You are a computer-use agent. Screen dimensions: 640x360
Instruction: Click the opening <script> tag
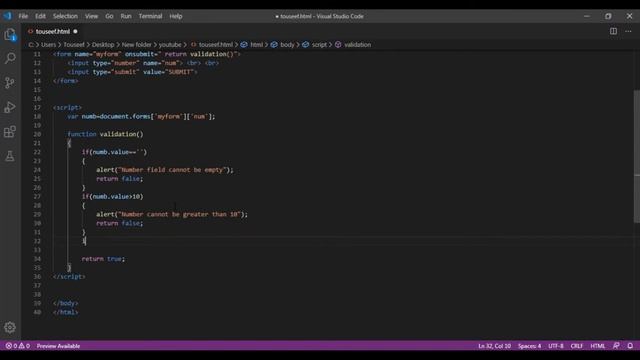point(67,107)
